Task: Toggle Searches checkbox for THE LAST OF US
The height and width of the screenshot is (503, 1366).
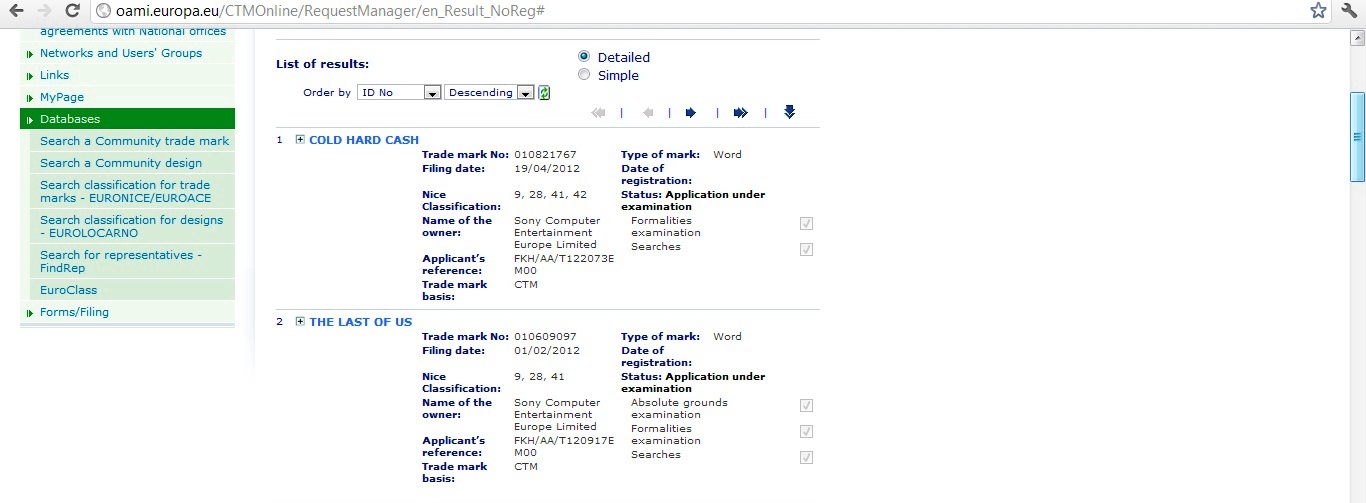Action: [807, 457]
